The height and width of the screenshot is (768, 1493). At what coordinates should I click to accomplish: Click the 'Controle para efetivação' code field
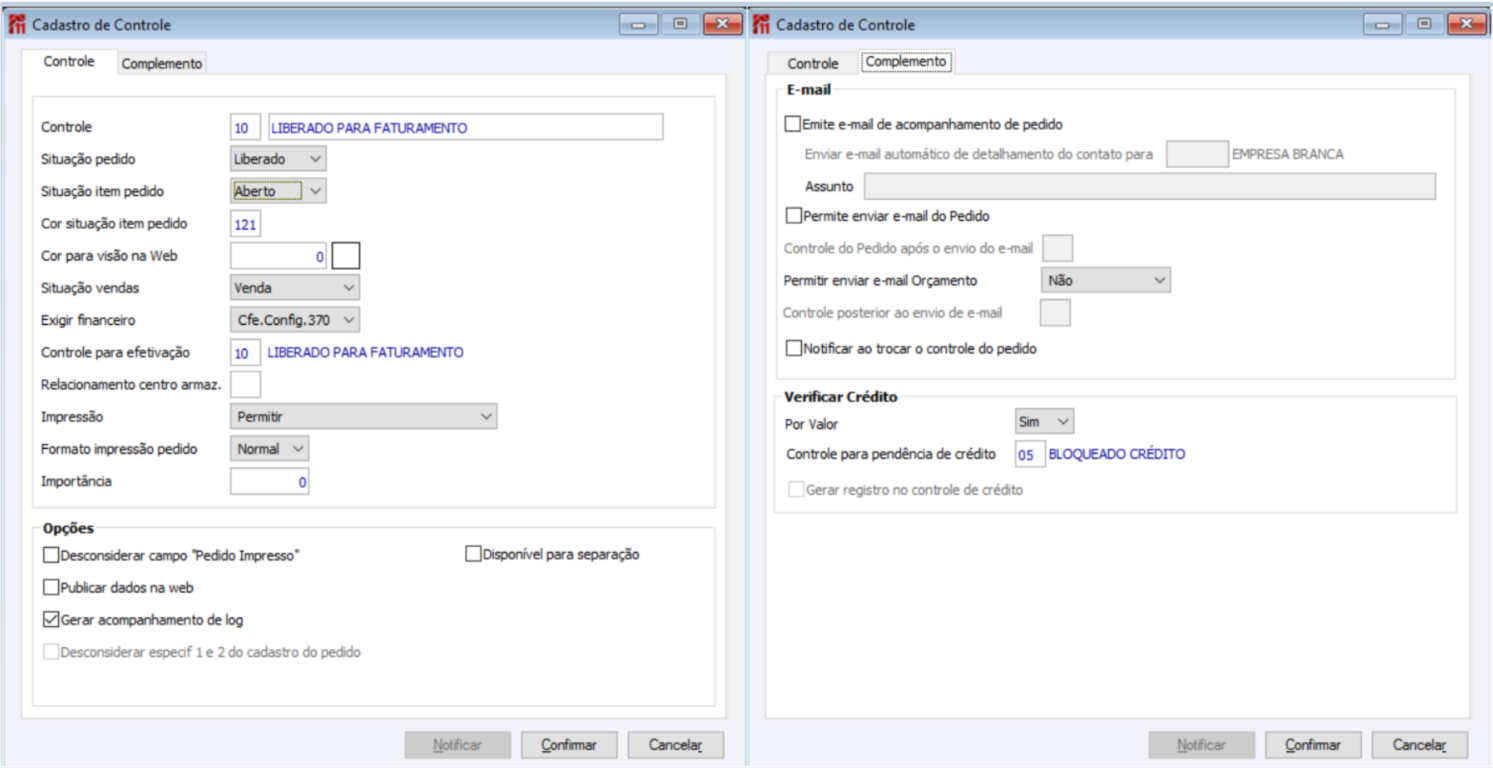[245, 352]
